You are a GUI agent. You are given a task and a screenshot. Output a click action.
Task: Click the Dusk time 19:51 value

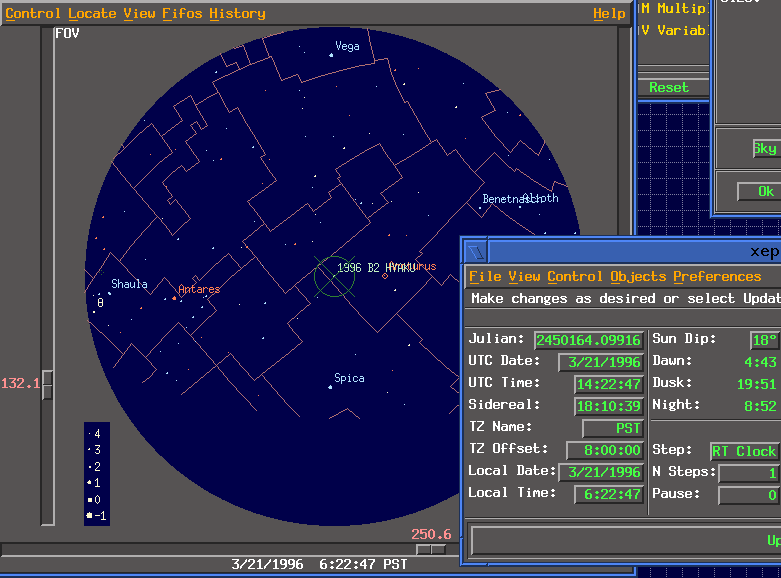point(757,384)
